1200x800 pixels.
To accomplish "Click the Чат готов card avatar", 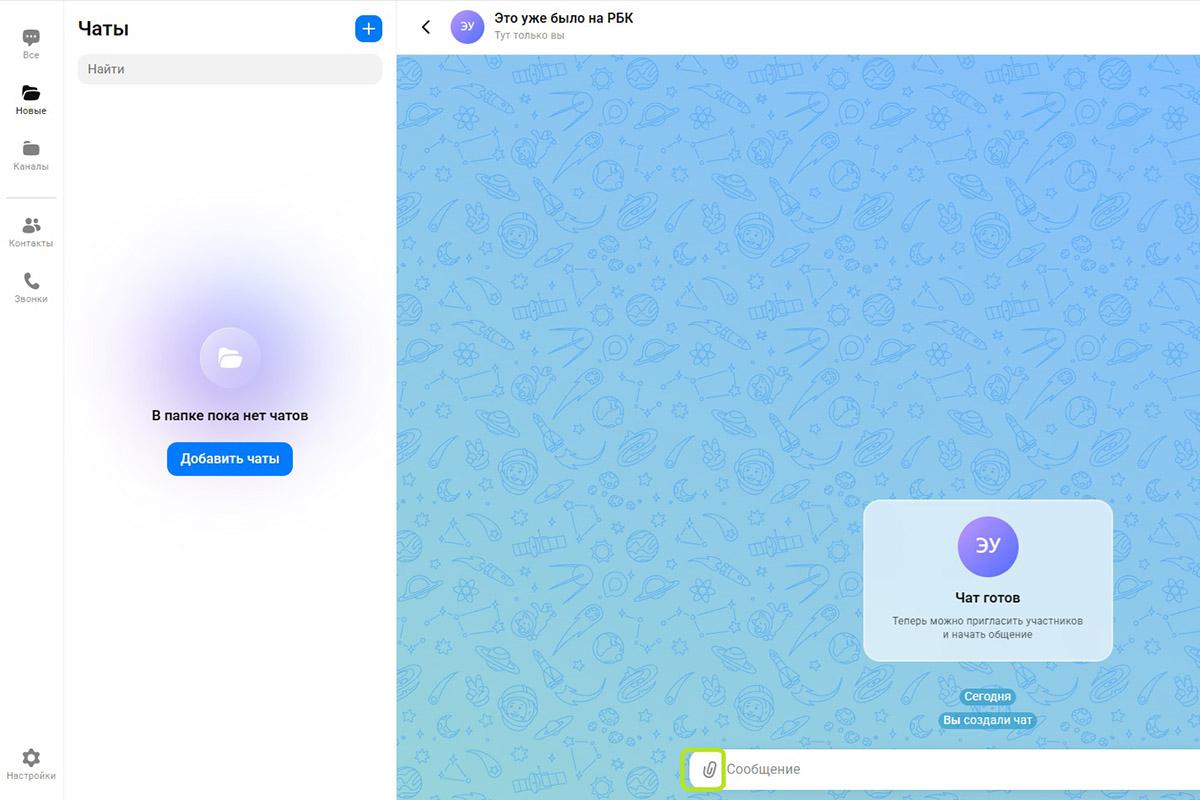I will click(x=988, y=547).
